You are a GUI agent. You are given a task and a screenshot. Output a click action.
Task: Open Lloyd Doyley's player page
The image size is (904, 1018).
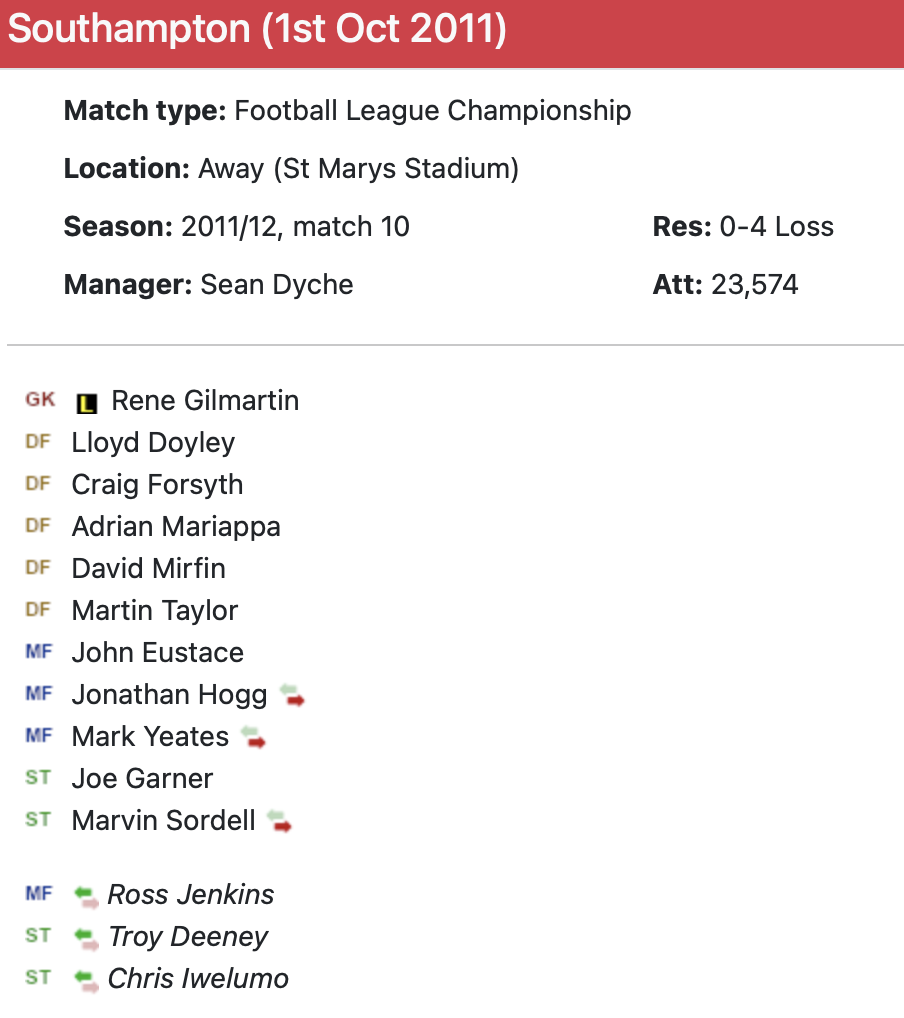[153, 443]
